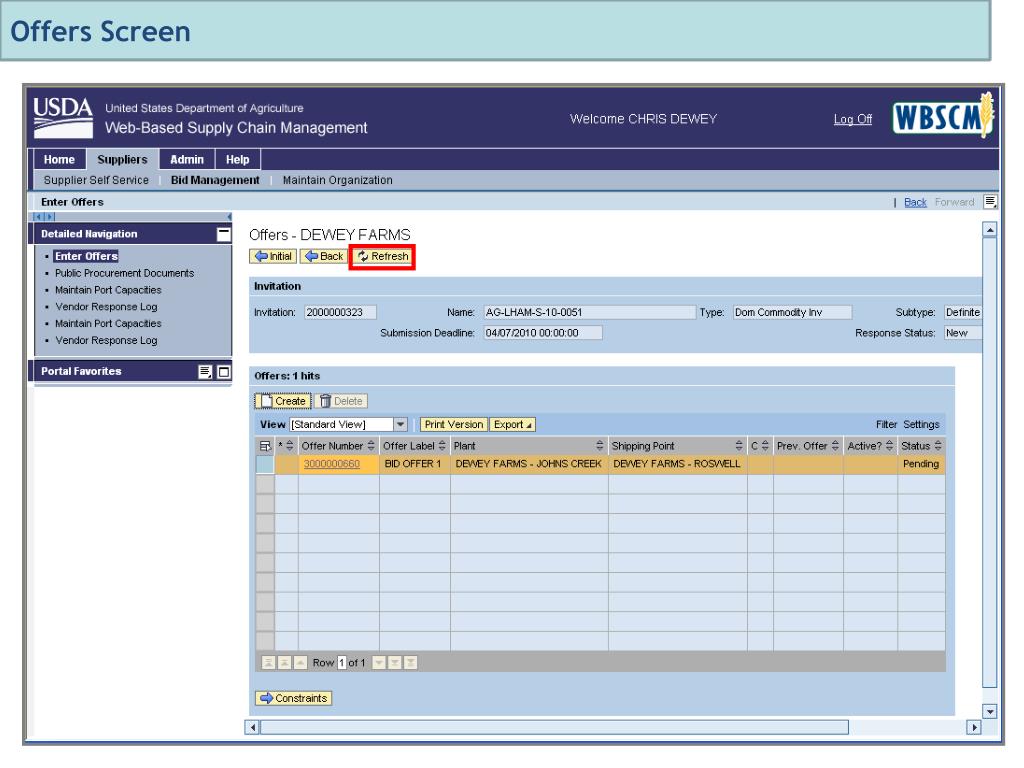The image size is (1024, 768).
Task: Select the empty second table row selector
Action: pos(265,484)
